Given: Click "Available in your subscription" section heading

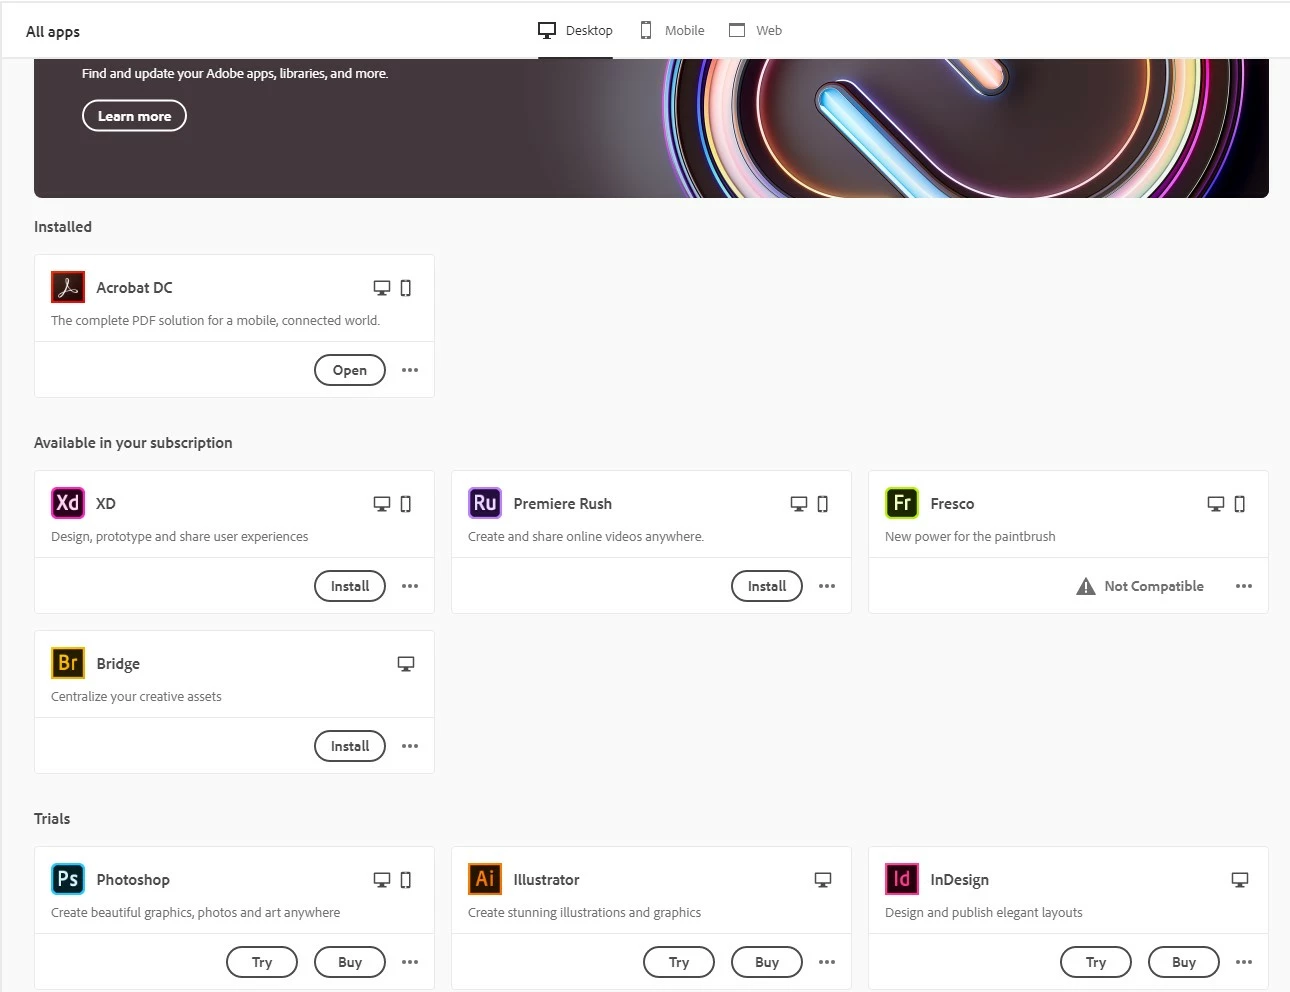Looking at the screenshot, I should tap(133, 443).
